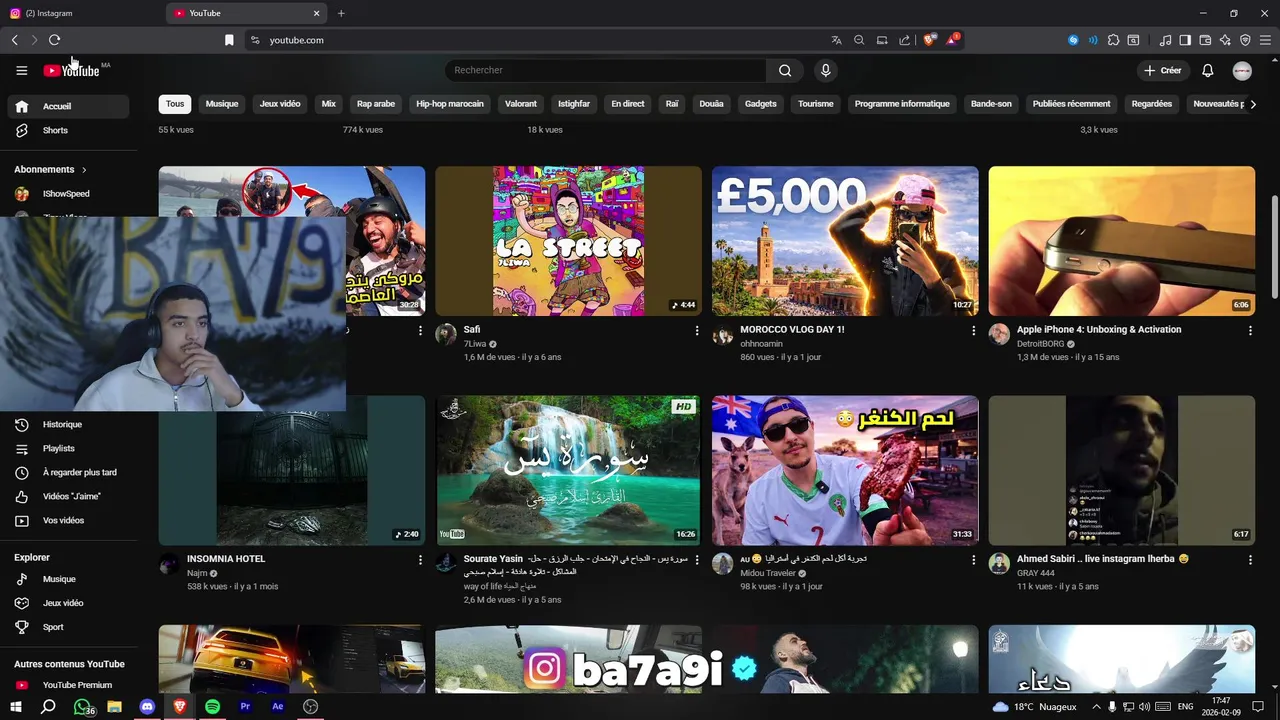Open Vos vidéos in sidebar
1280x720 pixels.
pyautogui.click(x=68, y=520)
